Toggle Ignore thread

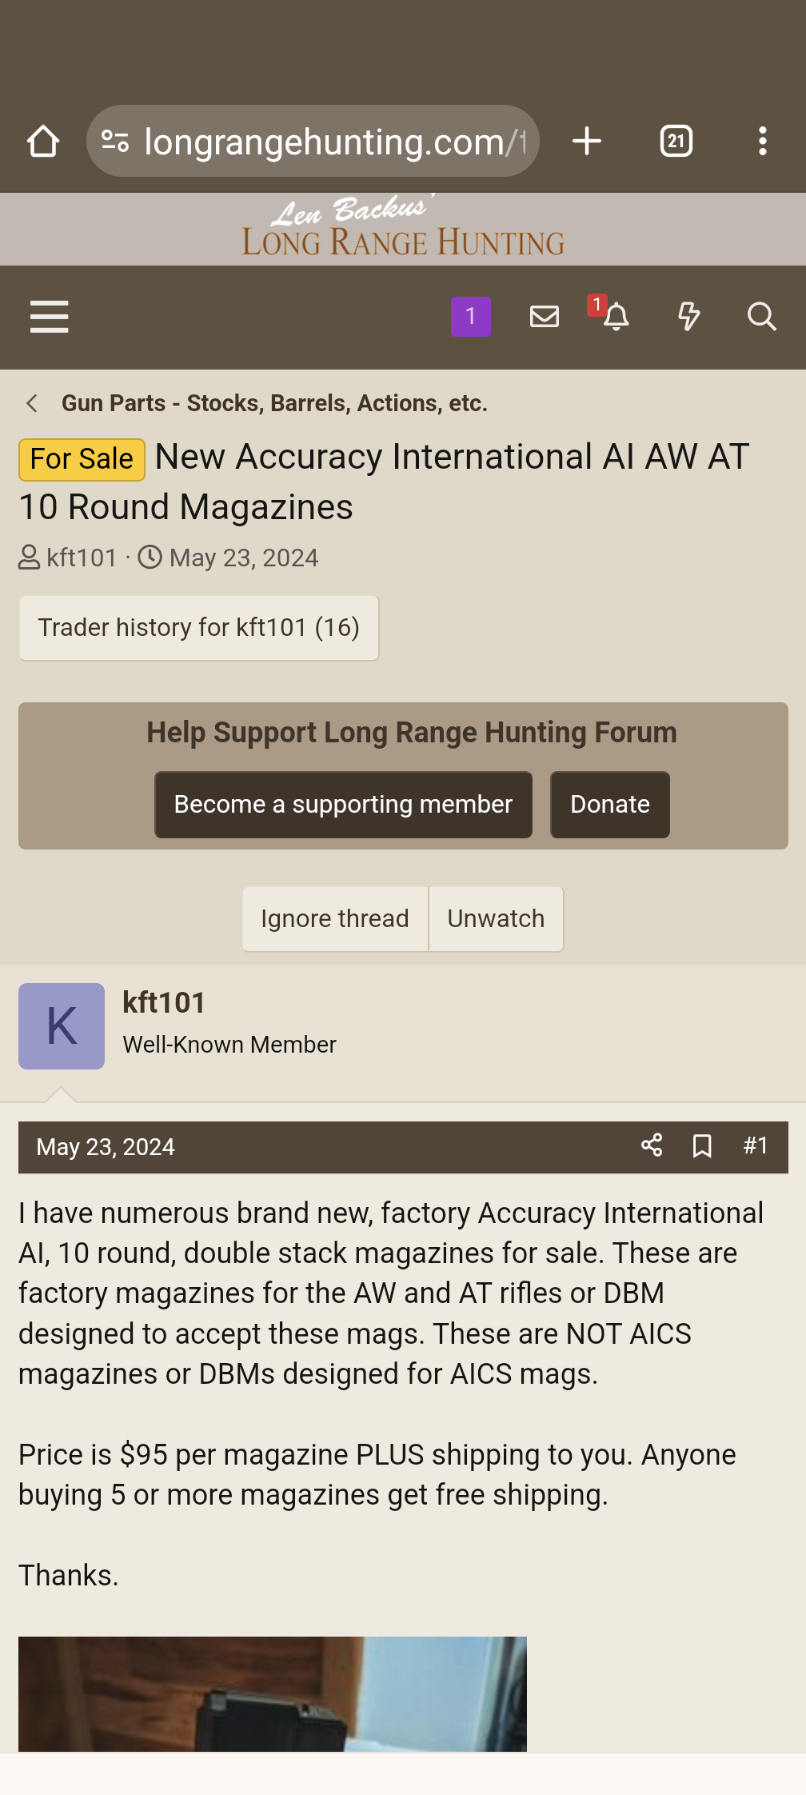(335, 918)
